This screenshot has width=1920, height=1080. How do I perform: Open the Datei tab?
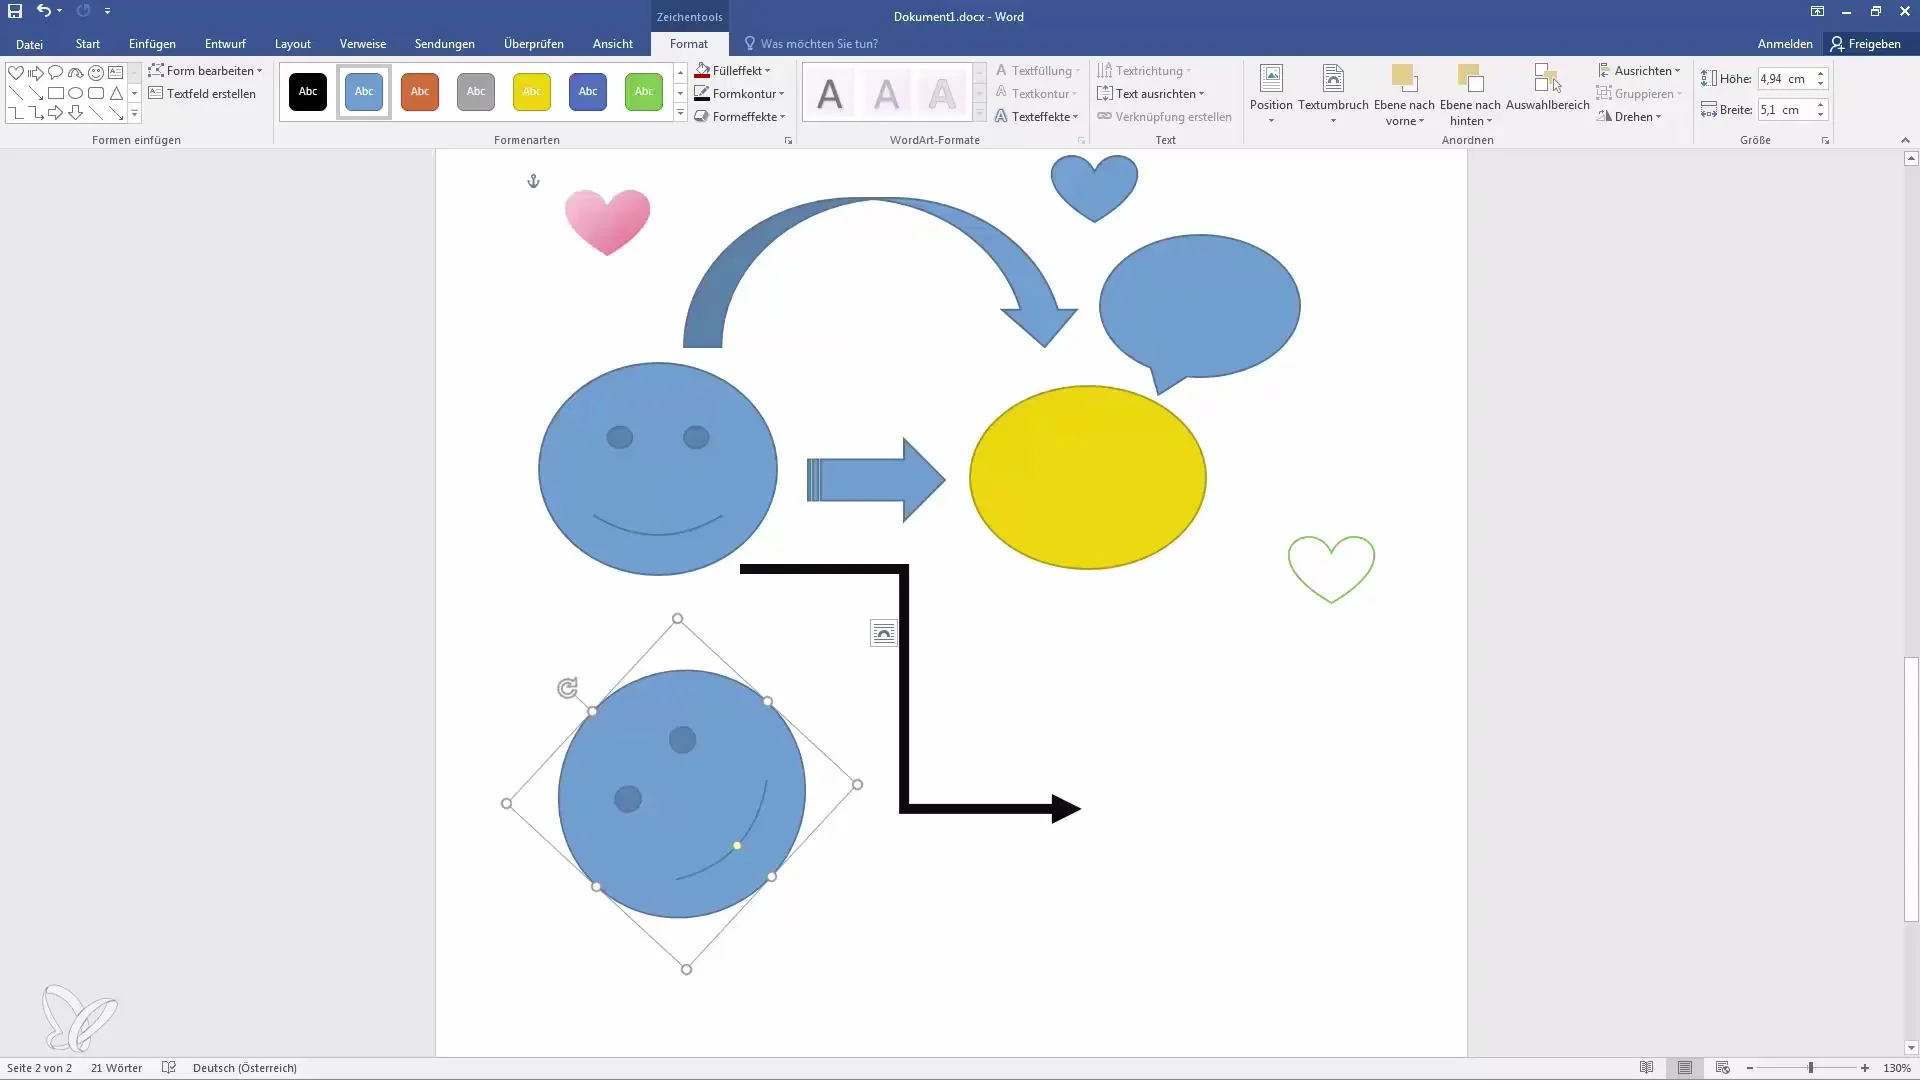coord(29,44)
